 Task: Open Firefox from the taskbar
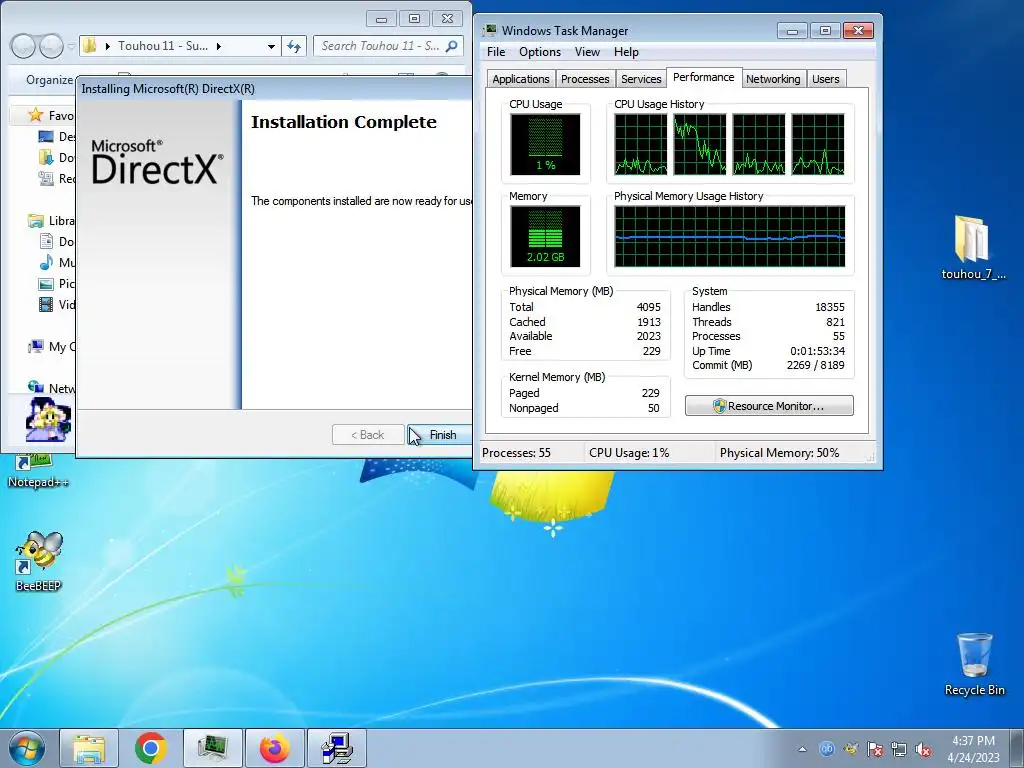coord(275,748)
